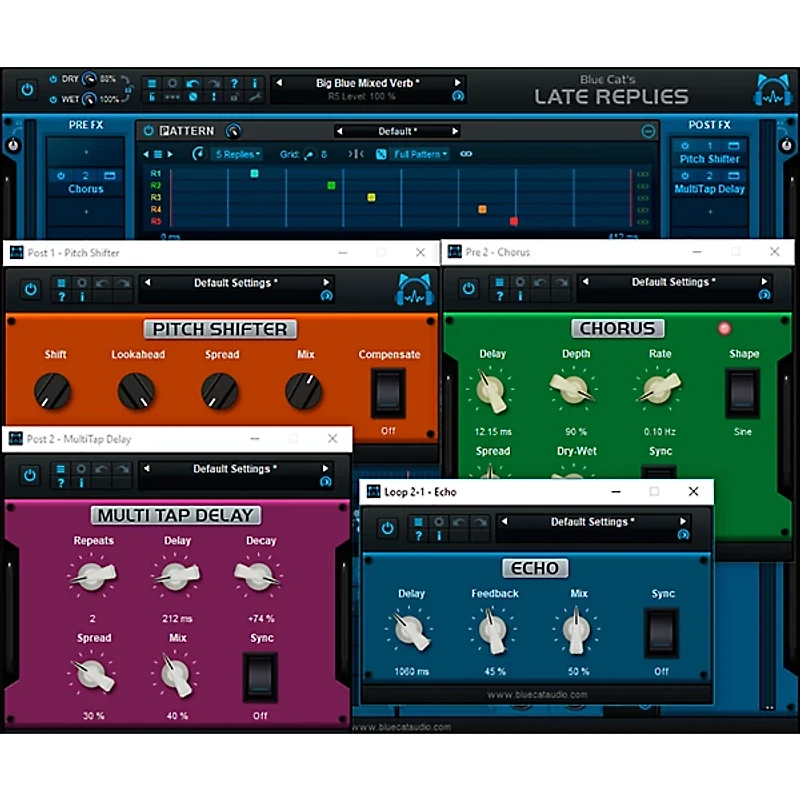This screenshot has height=800, width=800.
Task: Click the R1 cyan reply marker in pattern grid
Action: [x=254, y=173]
